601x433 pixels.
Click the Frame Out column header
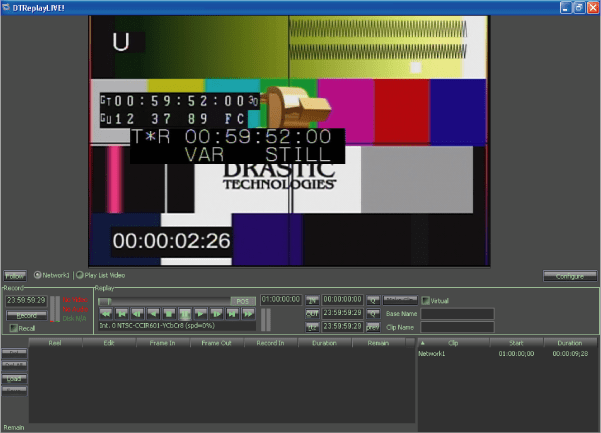point(217,343)
